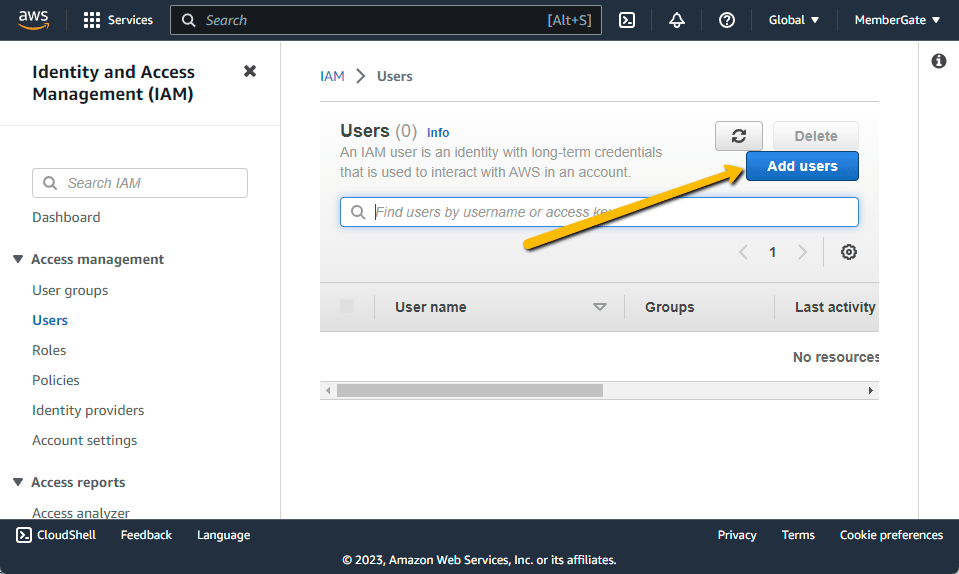Collapse the Access management section

coord(18,259)
